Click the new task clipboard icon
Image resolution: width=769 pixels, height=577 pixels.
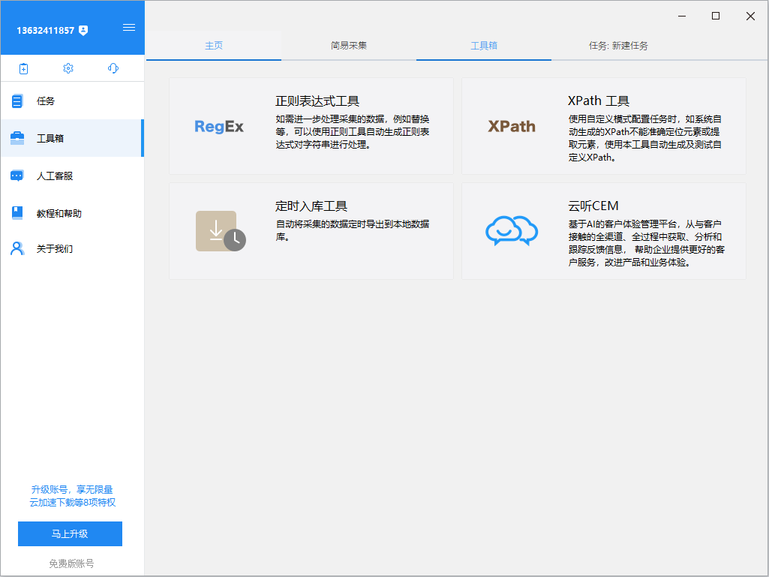[x=24, y=69]
